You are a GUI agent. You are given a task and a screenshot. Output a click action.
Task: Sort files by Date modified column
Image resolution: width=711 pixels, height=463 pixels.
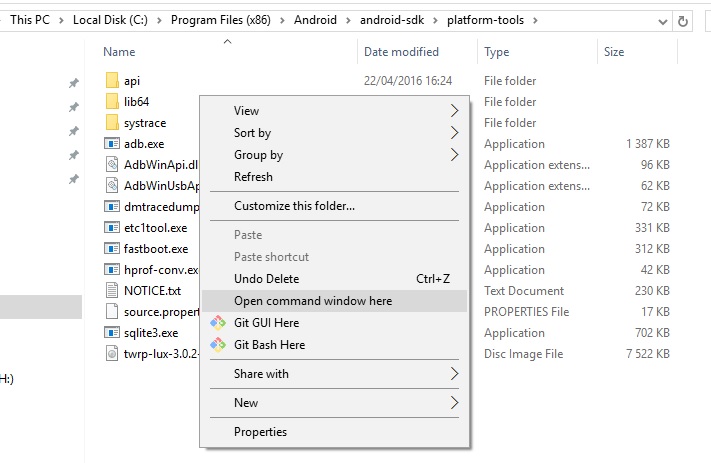click(401, 52)
